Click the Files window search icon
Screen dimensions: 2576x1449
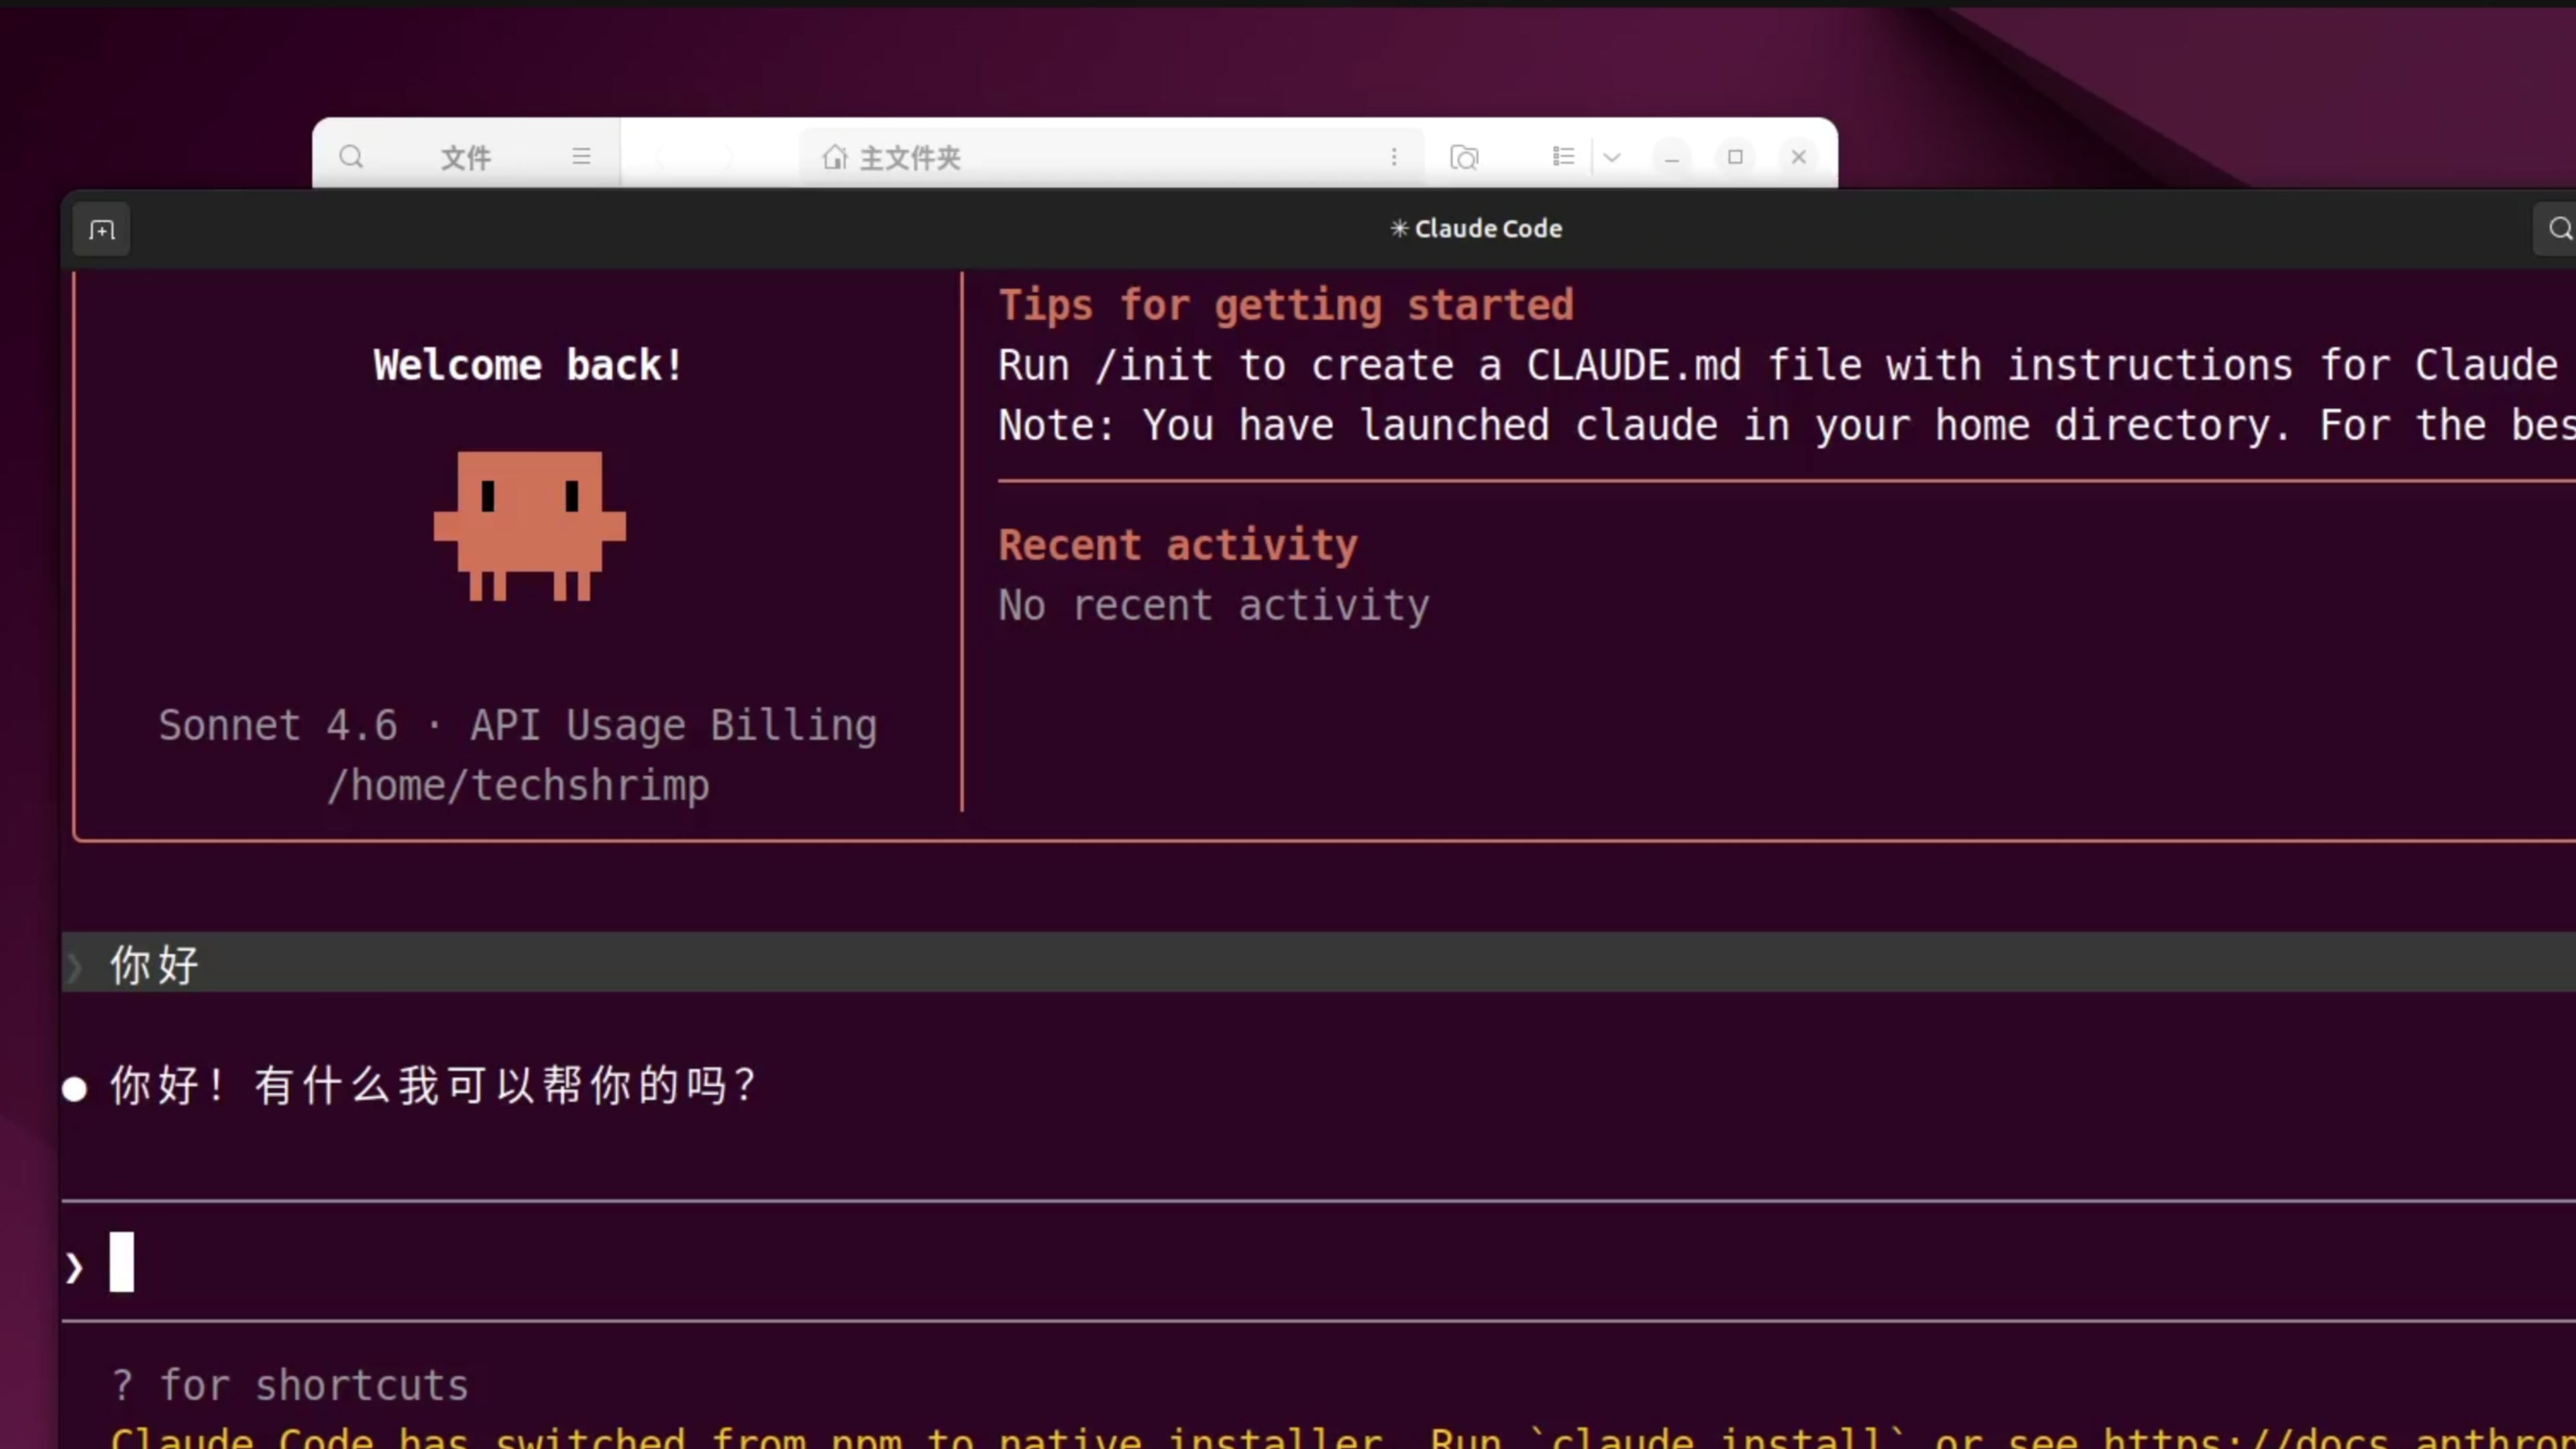(351, 157)
